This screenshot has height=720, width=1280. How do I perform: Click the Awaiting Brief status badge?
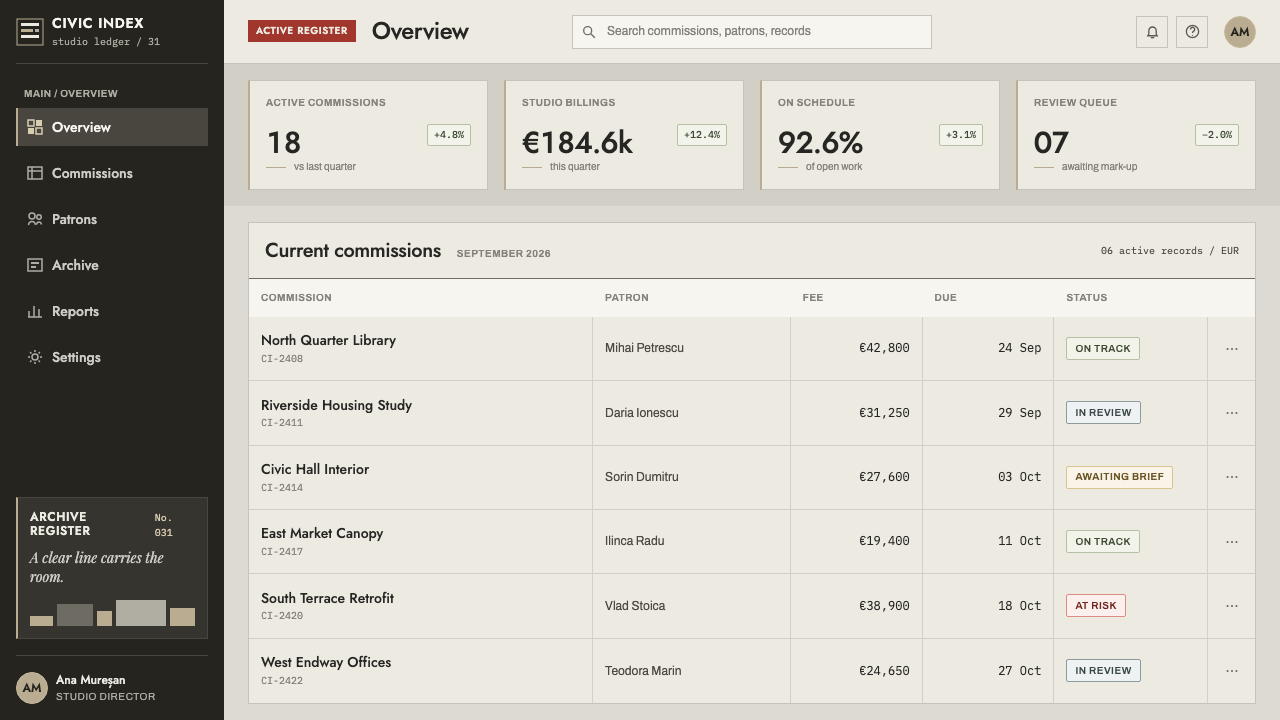[x=1119, y=477]
